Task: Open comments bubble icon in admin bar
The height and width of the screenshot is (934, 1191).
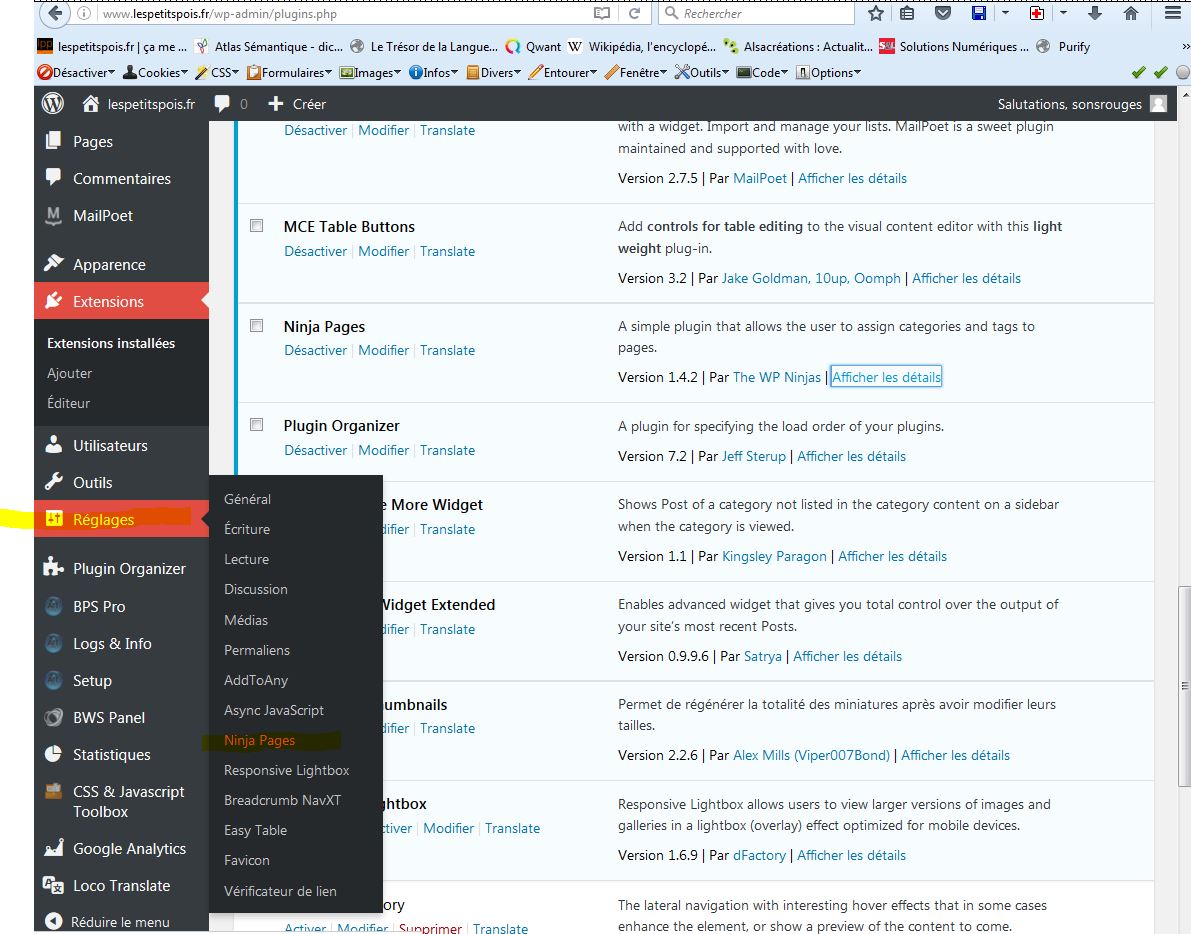Action: click(222, 104)
